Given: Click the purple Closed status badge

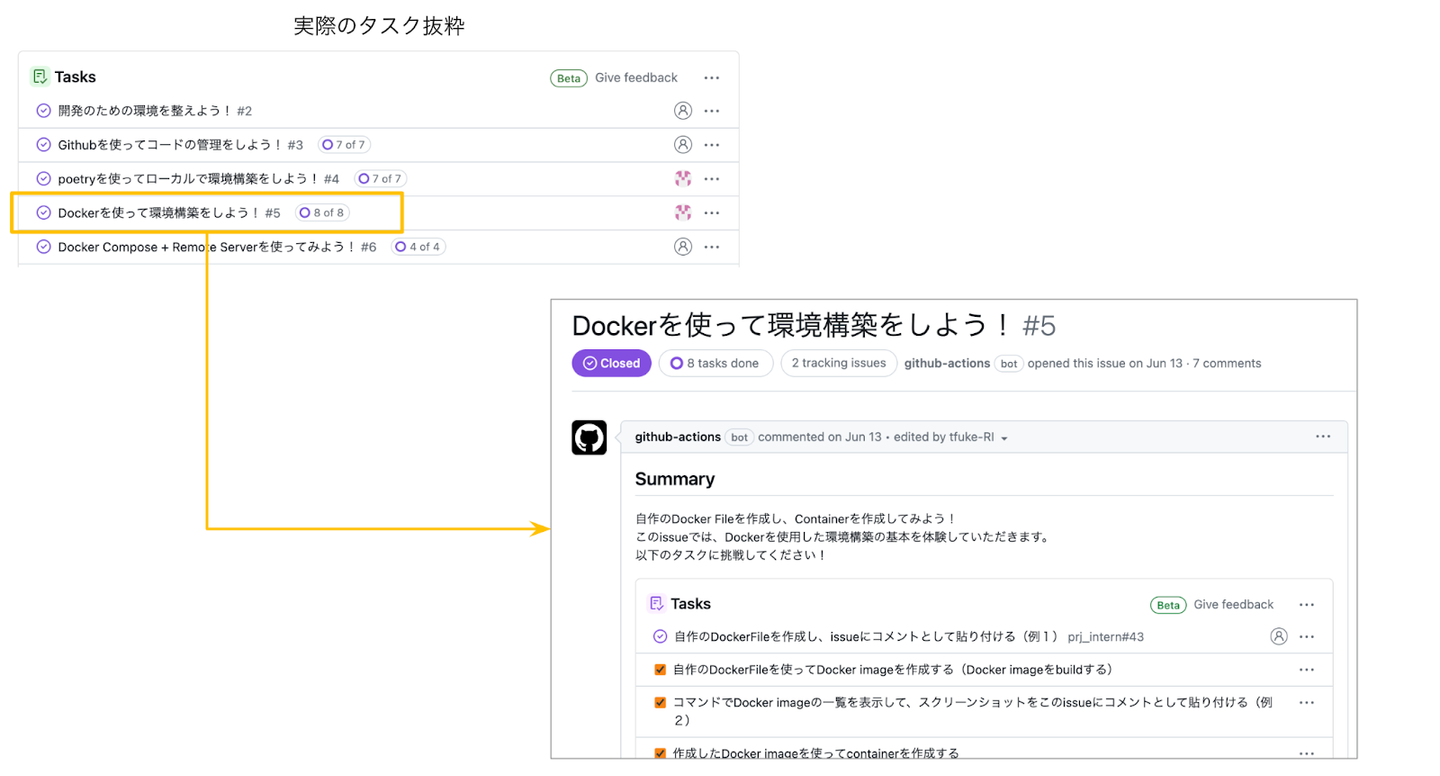Looking at the screenshot, I should [612, 363].
